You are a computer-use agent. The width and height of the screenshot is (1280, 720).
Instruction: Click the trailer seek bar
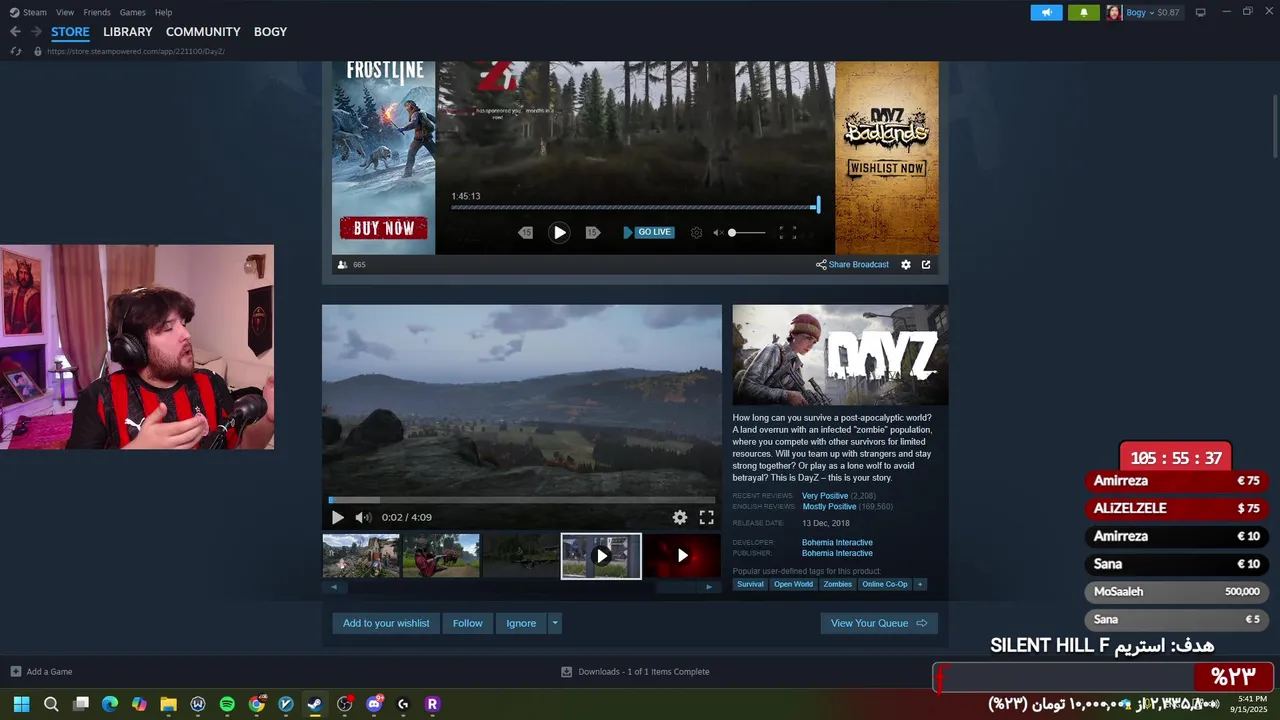tap(522, 500)
